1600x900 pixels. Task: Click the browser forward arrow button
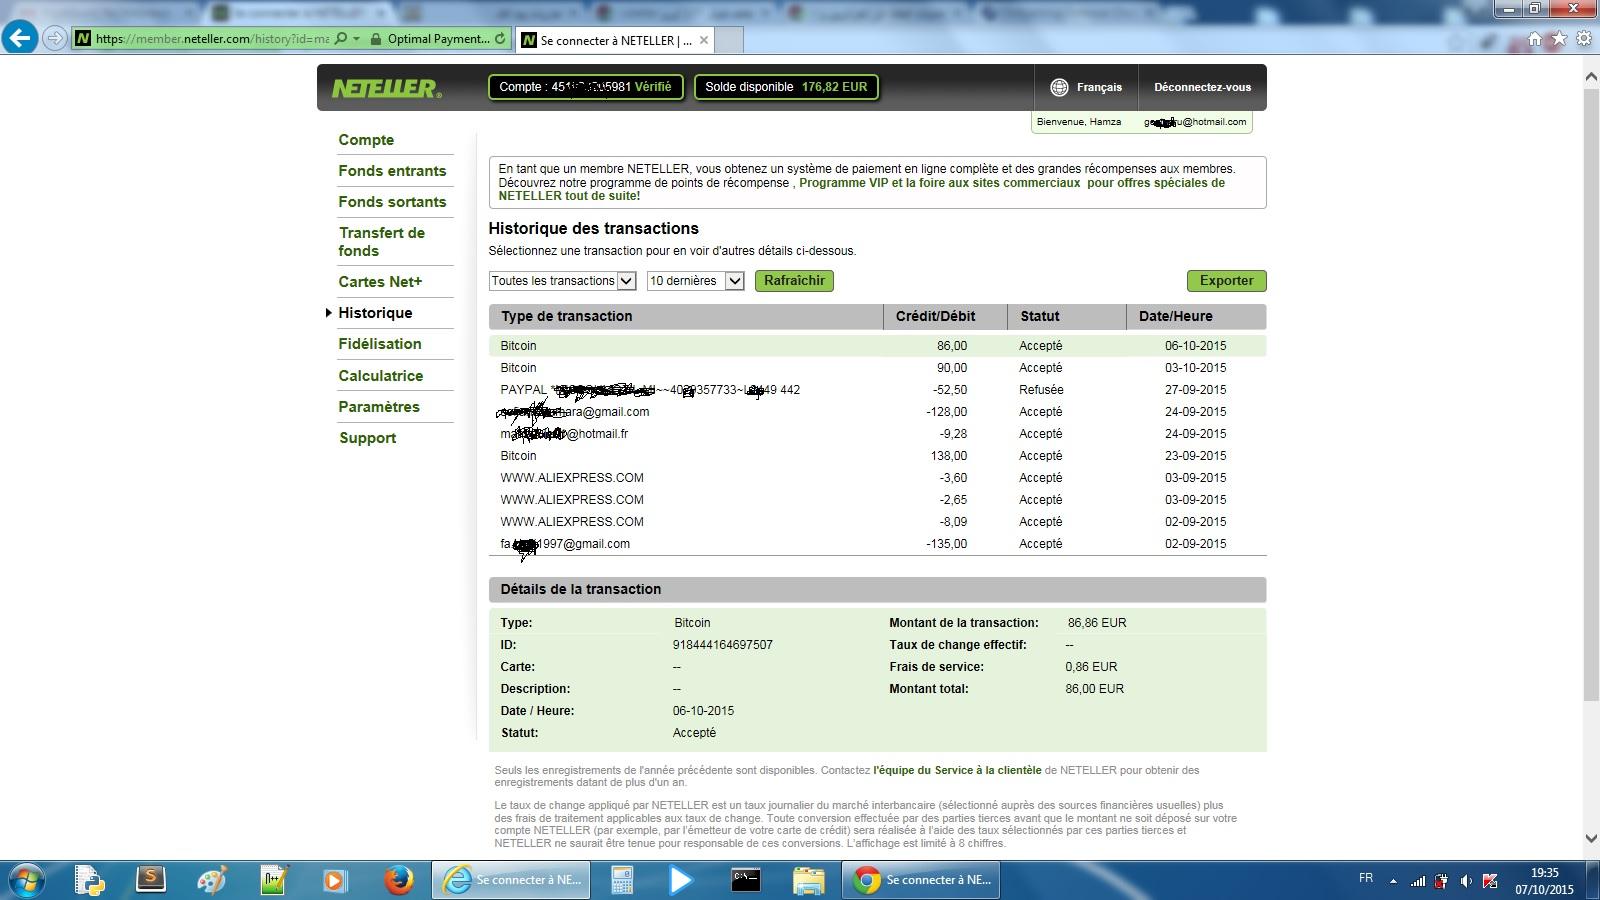click(x=55, y=39)
